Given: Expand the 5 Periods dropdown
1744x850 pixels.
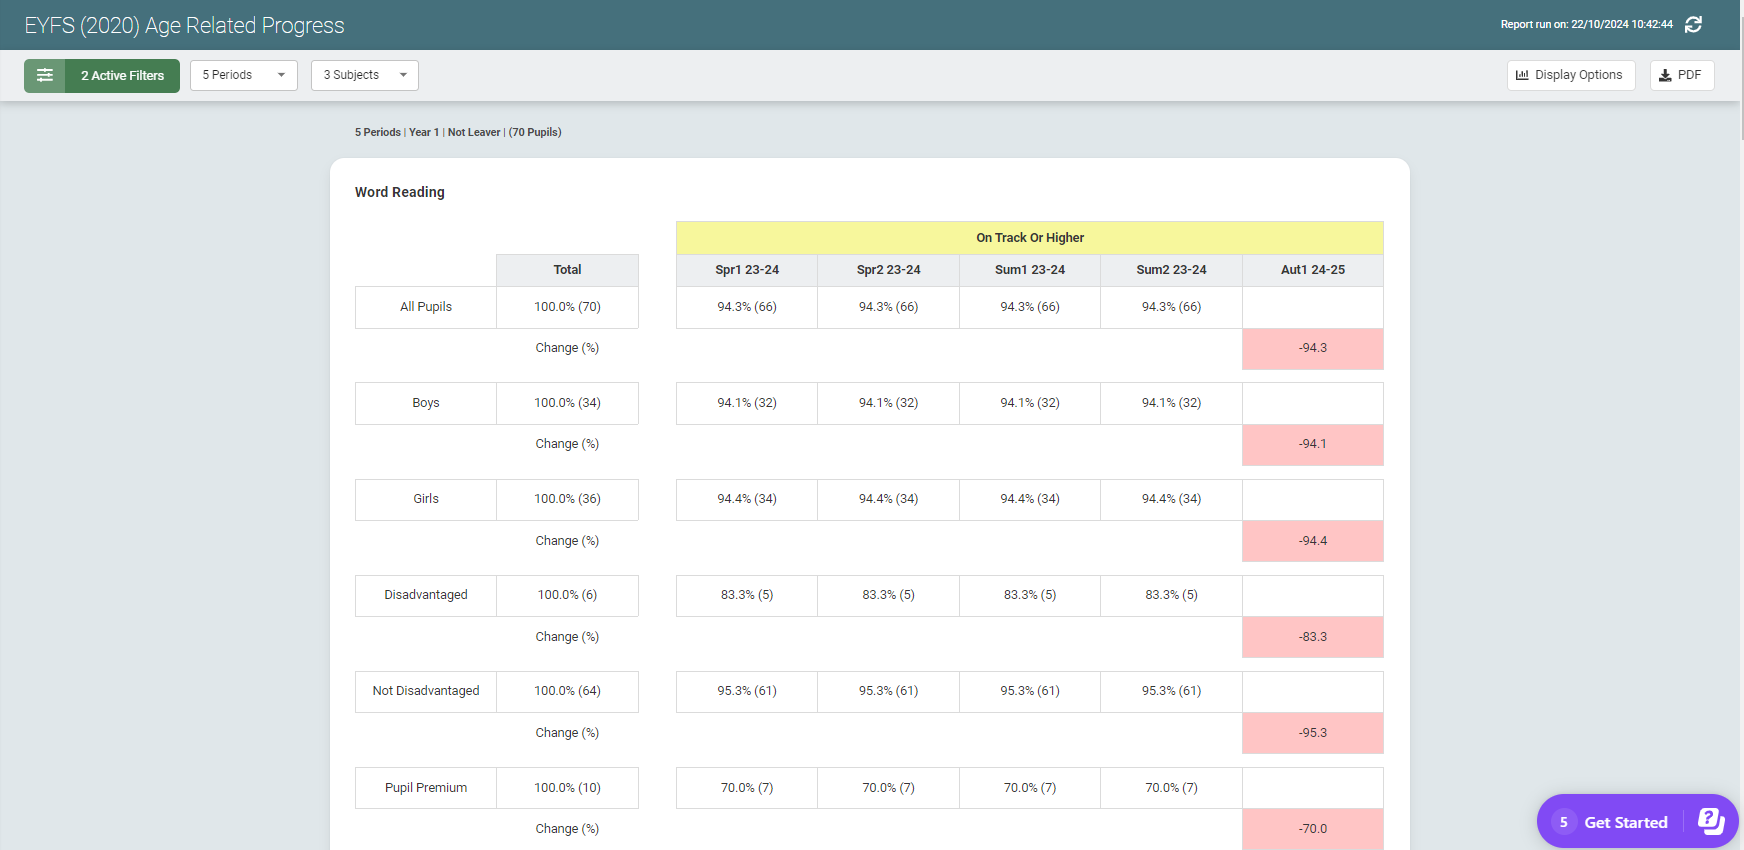Looking at the screenshot, I should coord(243,76).
